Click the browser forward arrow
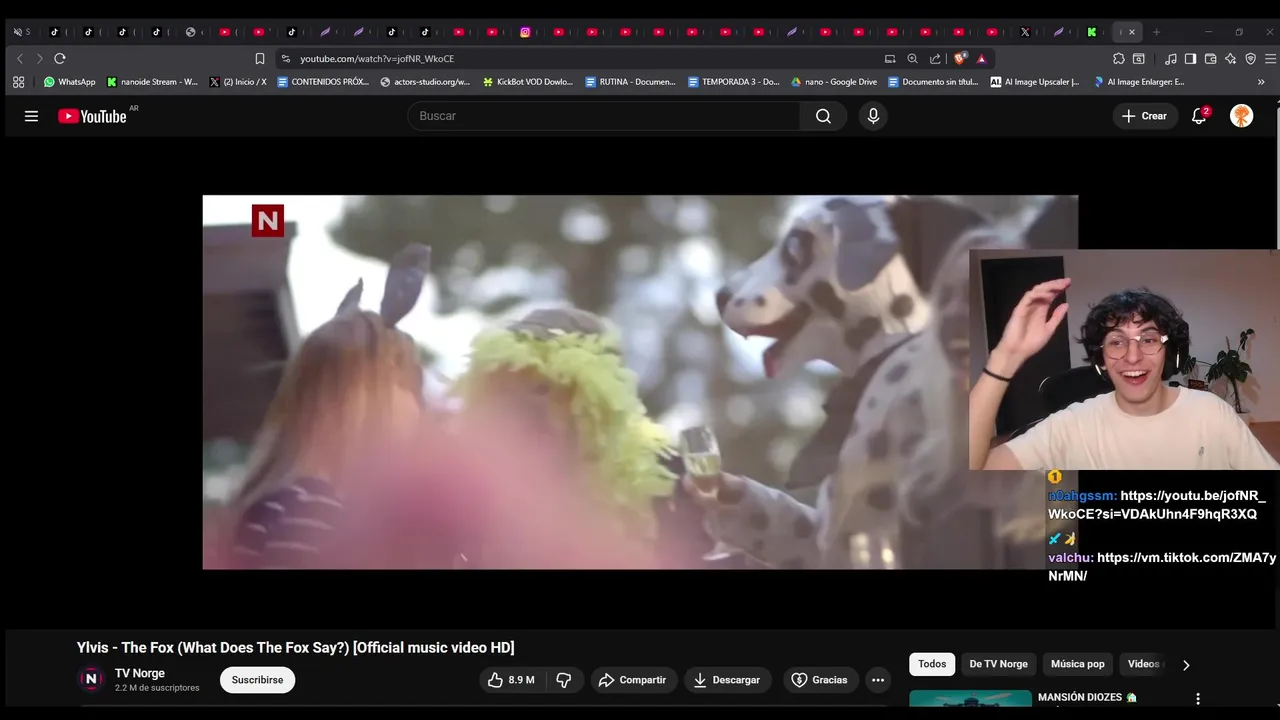The image size is (1280, 720). click(39, 59)
